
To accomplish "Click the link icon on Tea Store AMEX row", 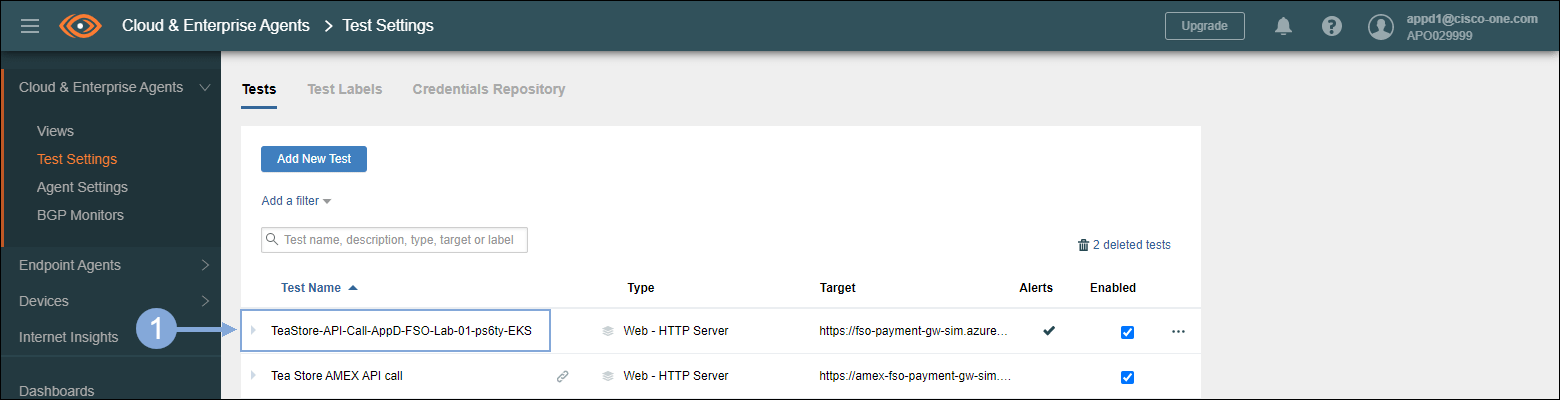I will 562,377.
